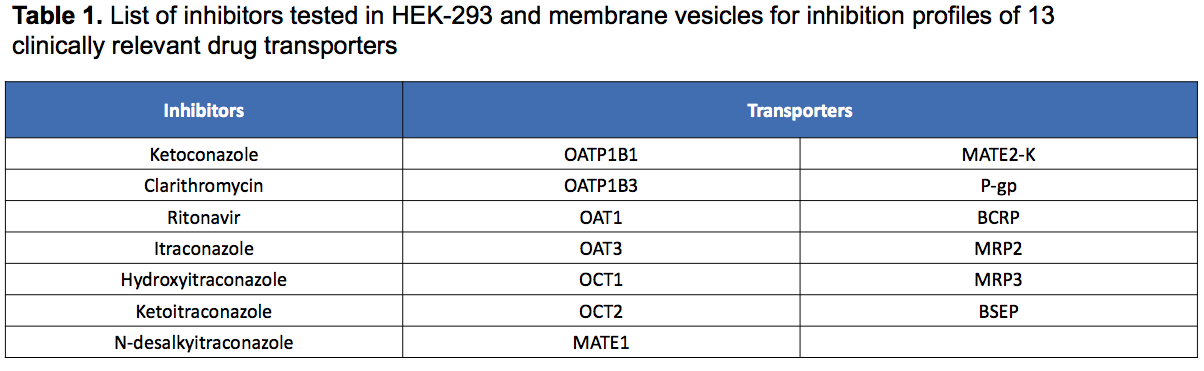The width and height of the screenshot is (1204, 371).
Task: Click the Hydroxyitraconazole cell
Action: [x=204, y=279]
